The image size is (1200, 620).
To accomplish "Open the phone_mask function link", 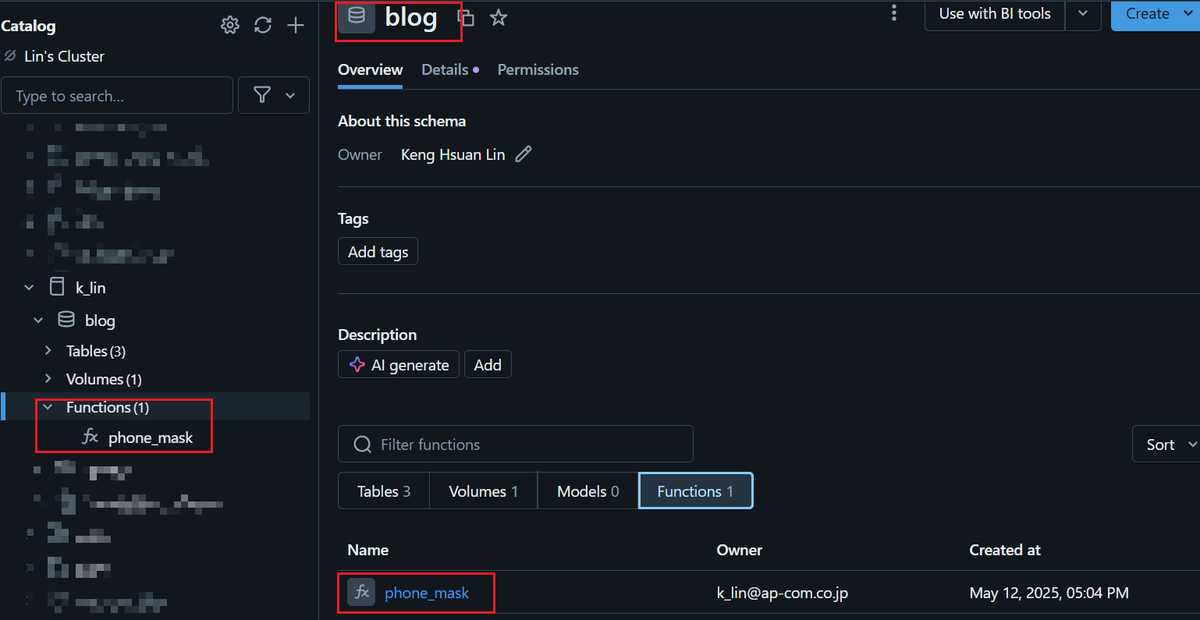I will (427, 593).
